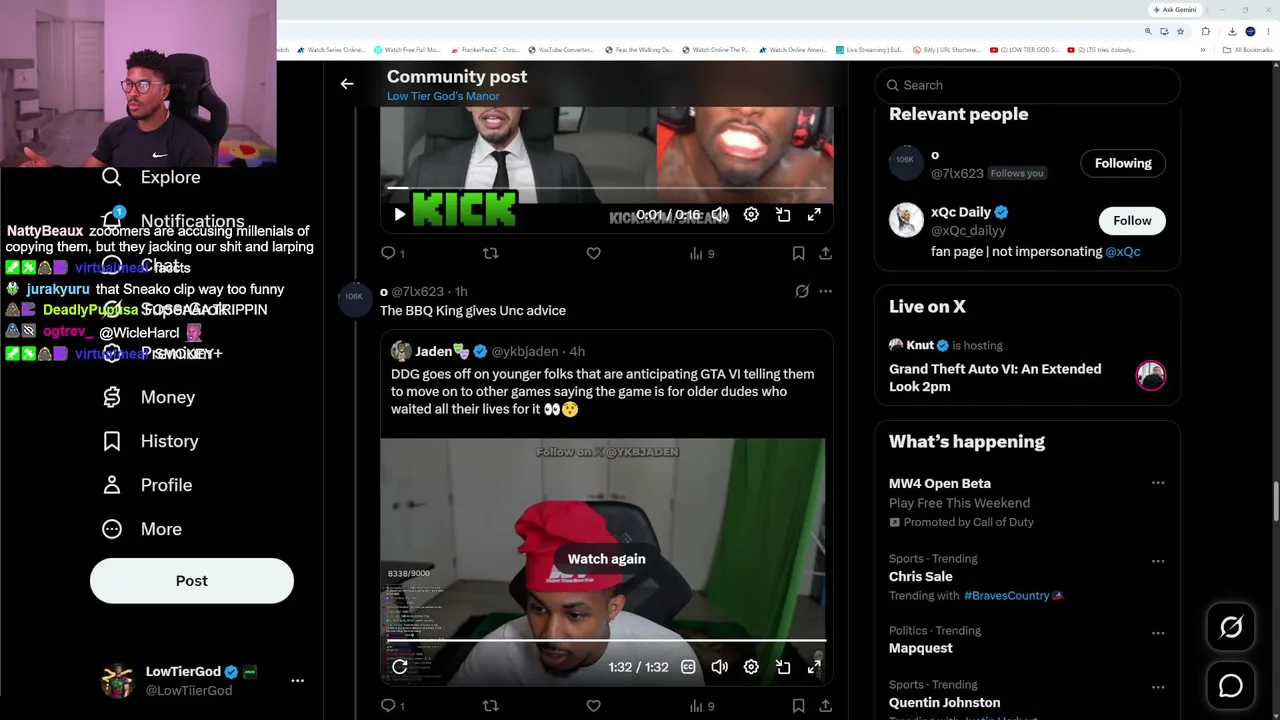Viewport: 1280px width, 720px height.
Task: Open Profile in the sidebar
Action: pyautogui.click(x=147, y=485)
